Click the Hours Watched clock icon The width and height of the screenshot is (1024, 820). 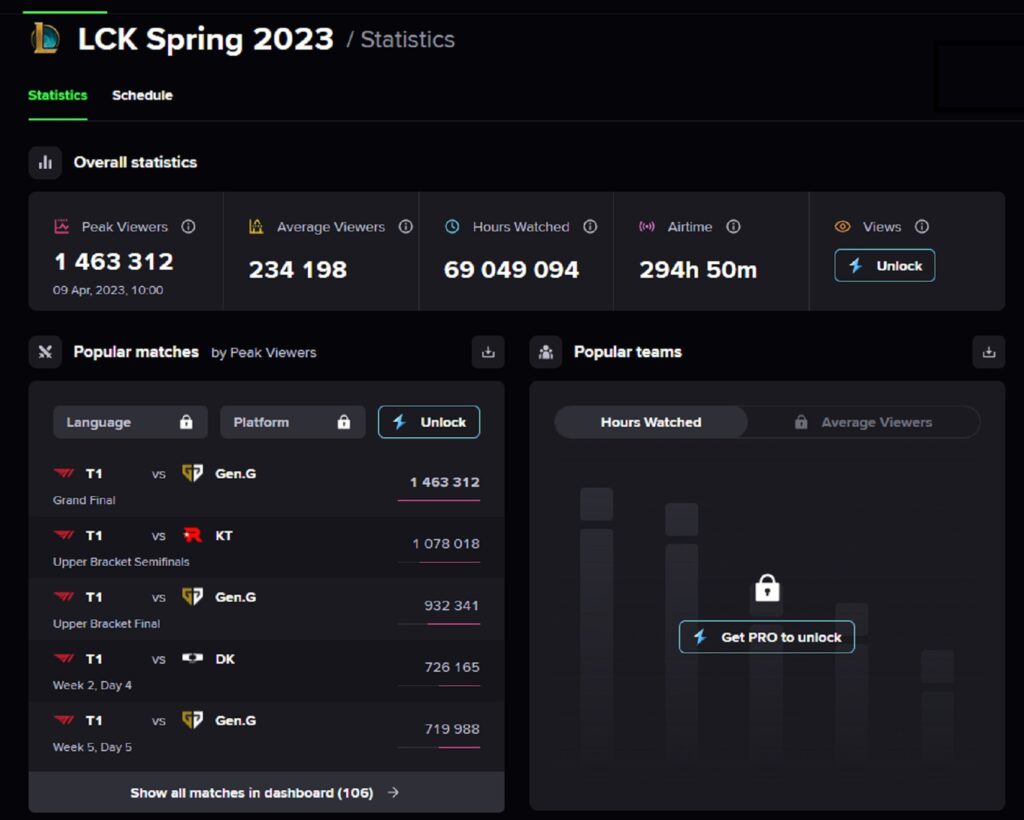pos(452,227)
